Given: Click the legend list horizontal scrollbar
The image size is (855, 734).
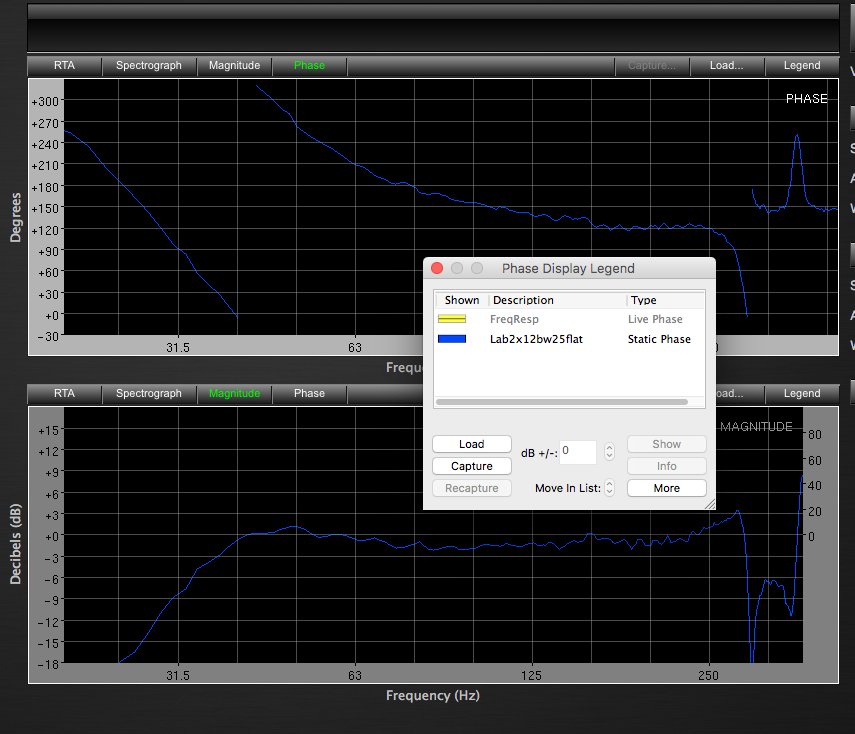Looking at the screenshot, I should [x=562, y=402].
